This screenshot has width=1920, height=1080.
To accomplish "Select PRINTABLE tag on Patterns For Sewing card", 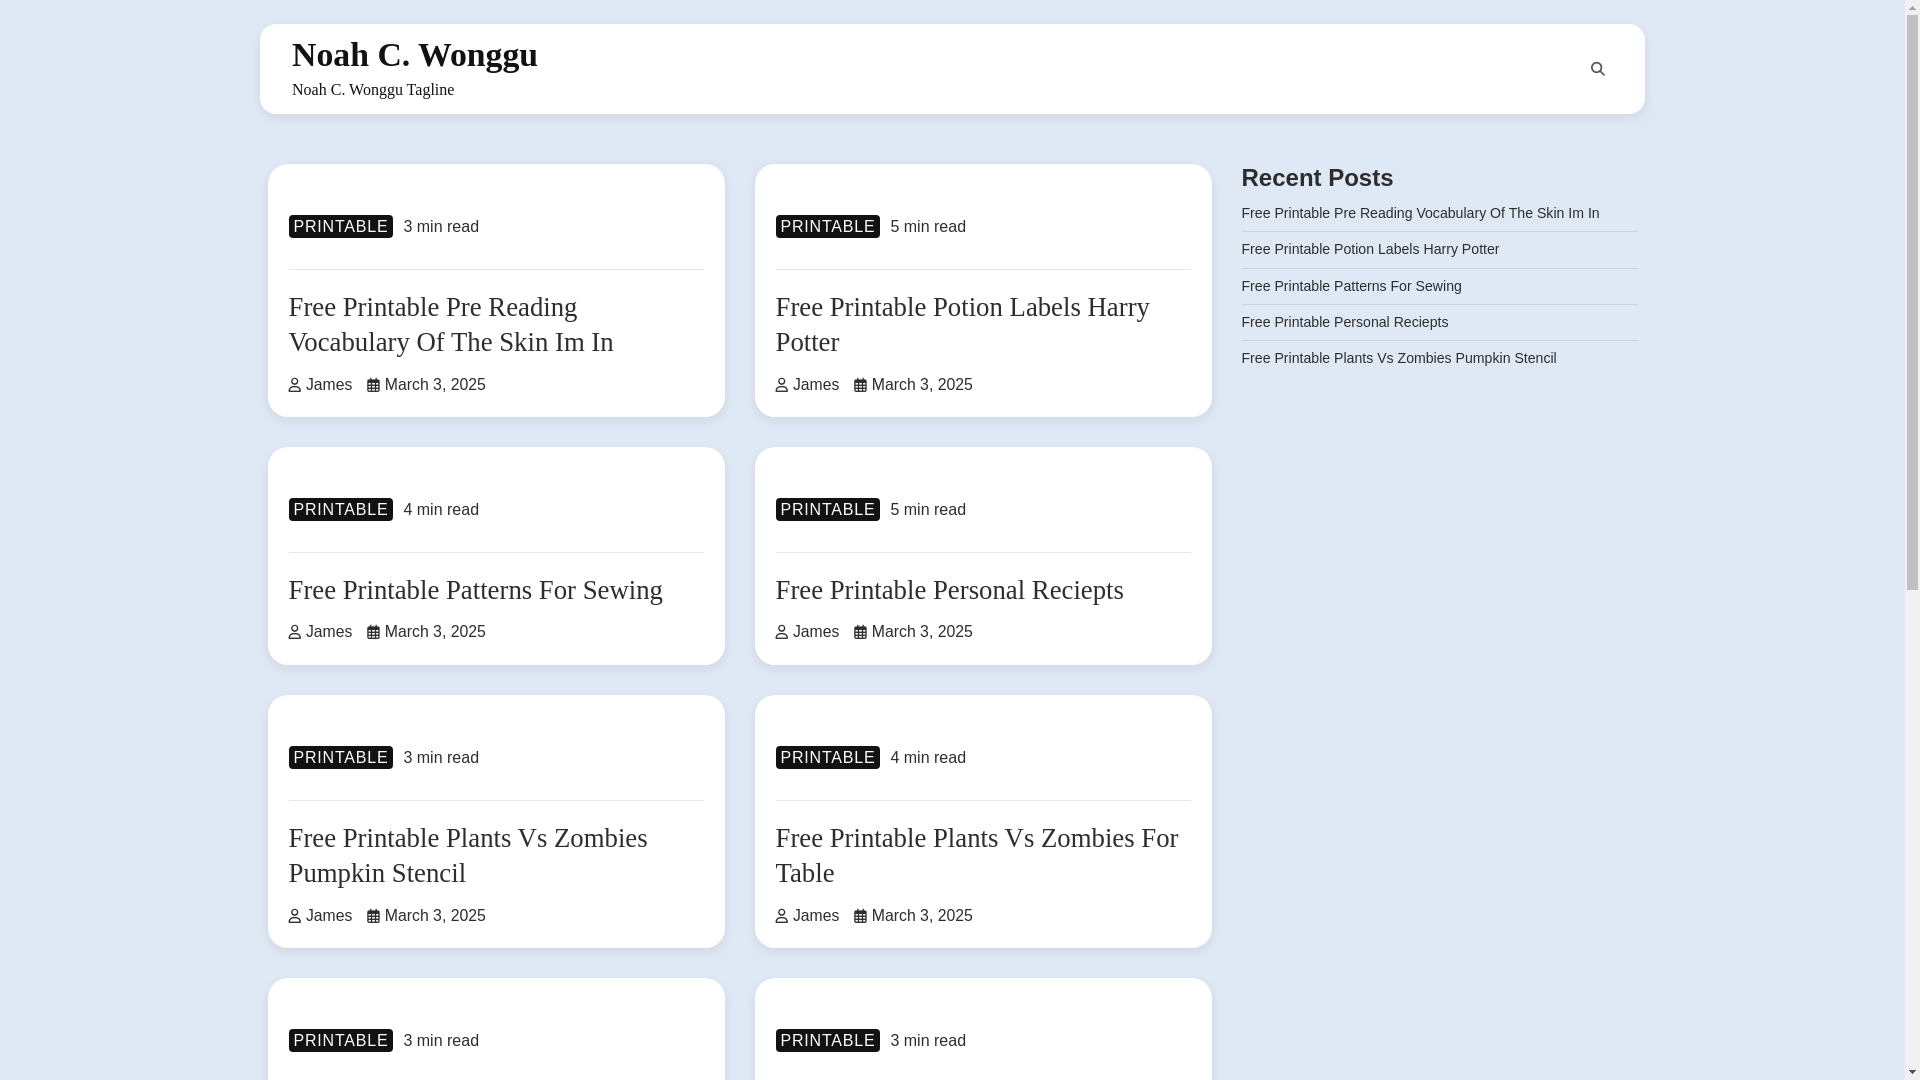I will point(340,509).
